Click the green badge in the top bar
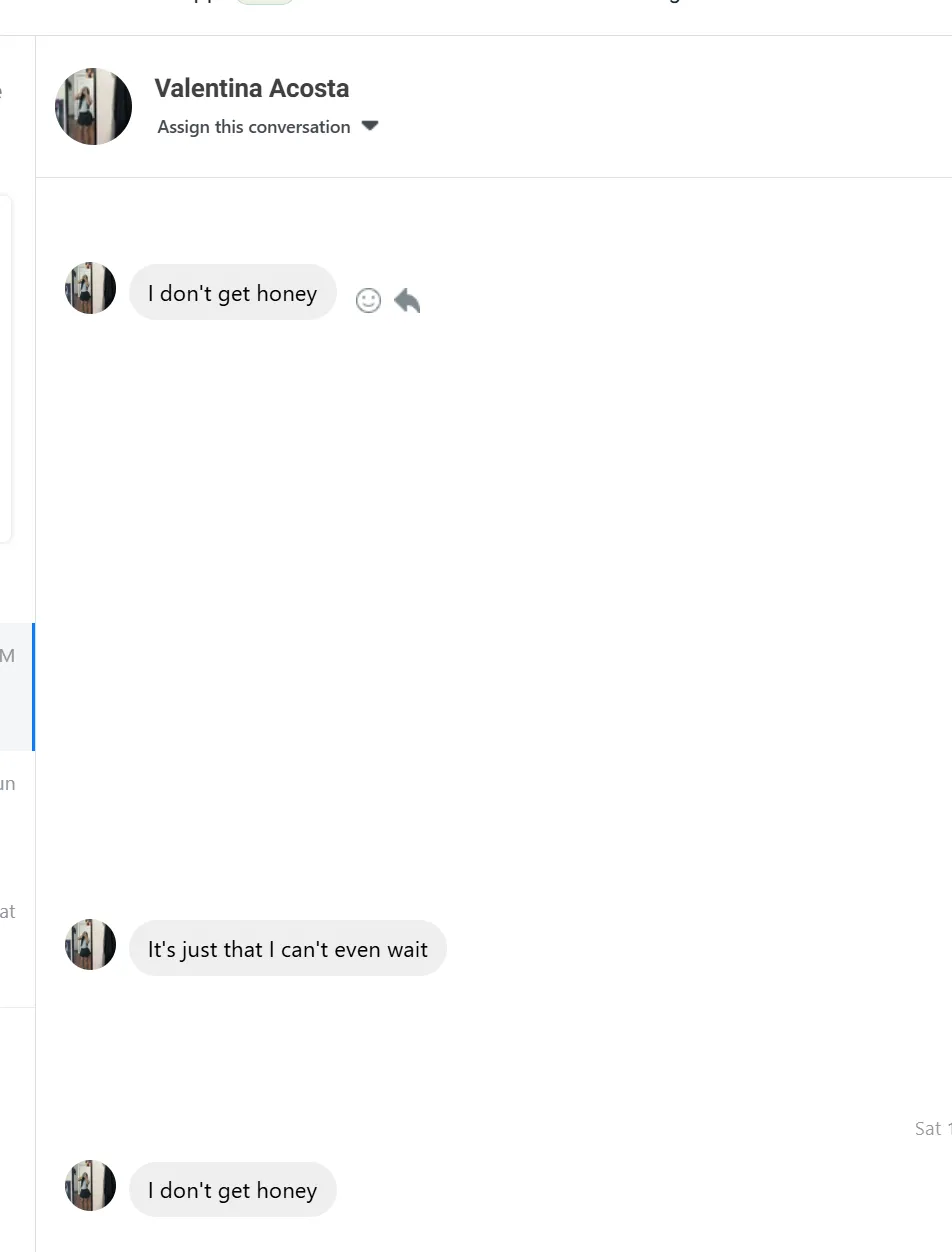Viewport: 952px width, 1252px height. [265, 2]
